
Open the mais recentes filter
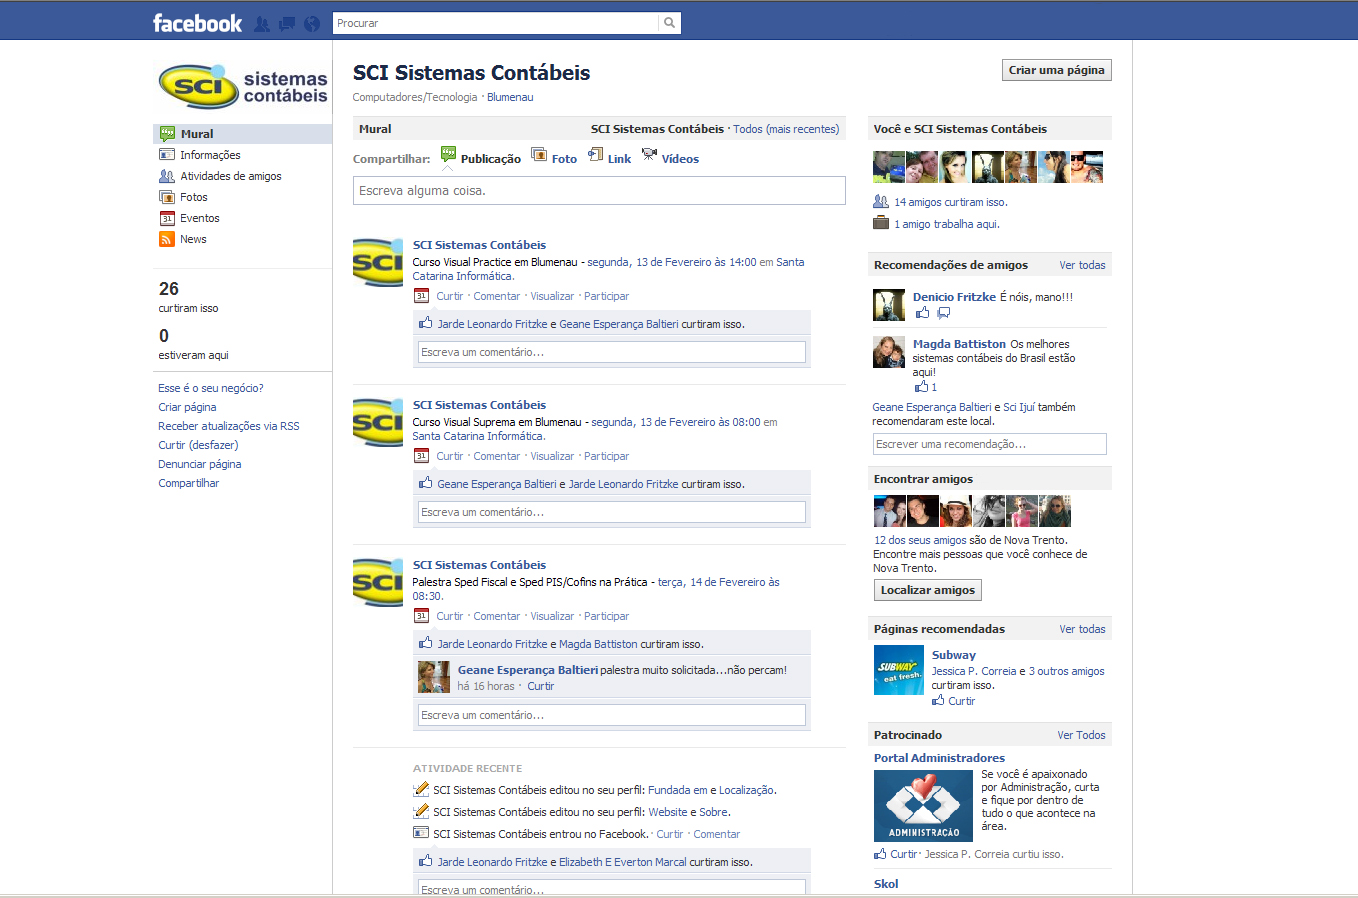(x=804, y=128)
